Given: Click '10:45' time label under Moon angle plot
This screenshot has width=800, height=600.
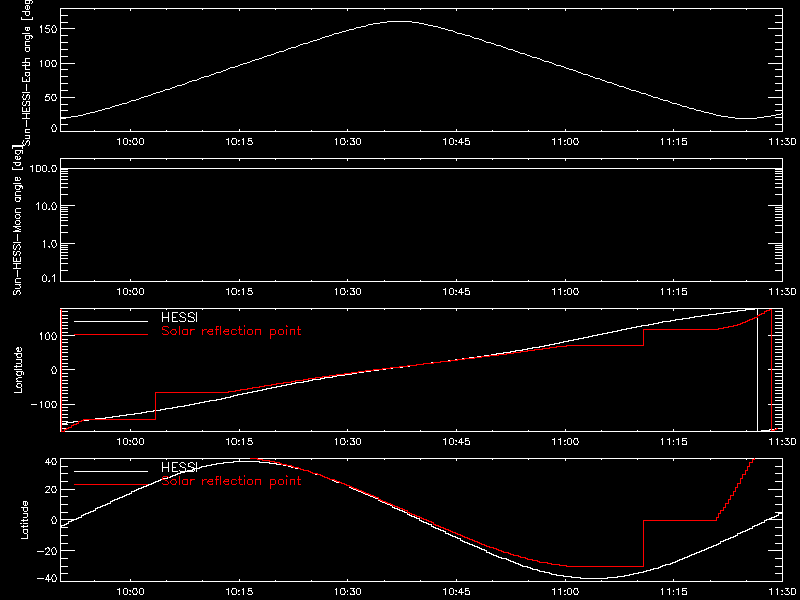Looking at the screenshot, I should 456,292.
